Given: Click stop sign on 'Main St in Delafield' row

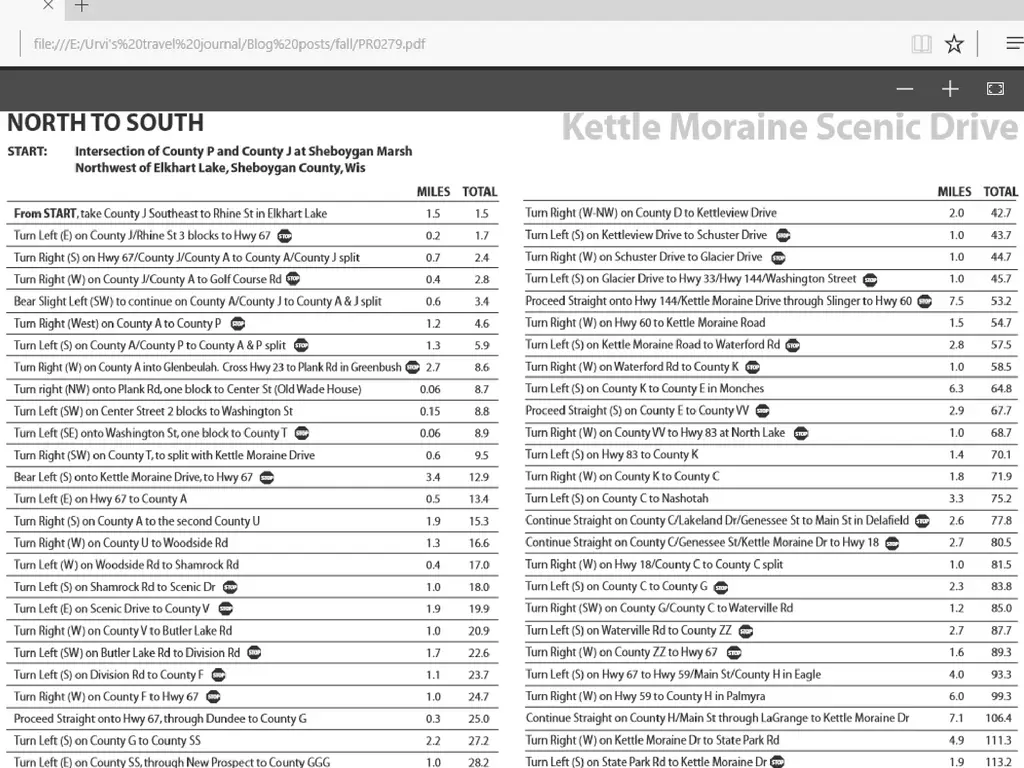Looking at the screenshot, I should [922, 521].
